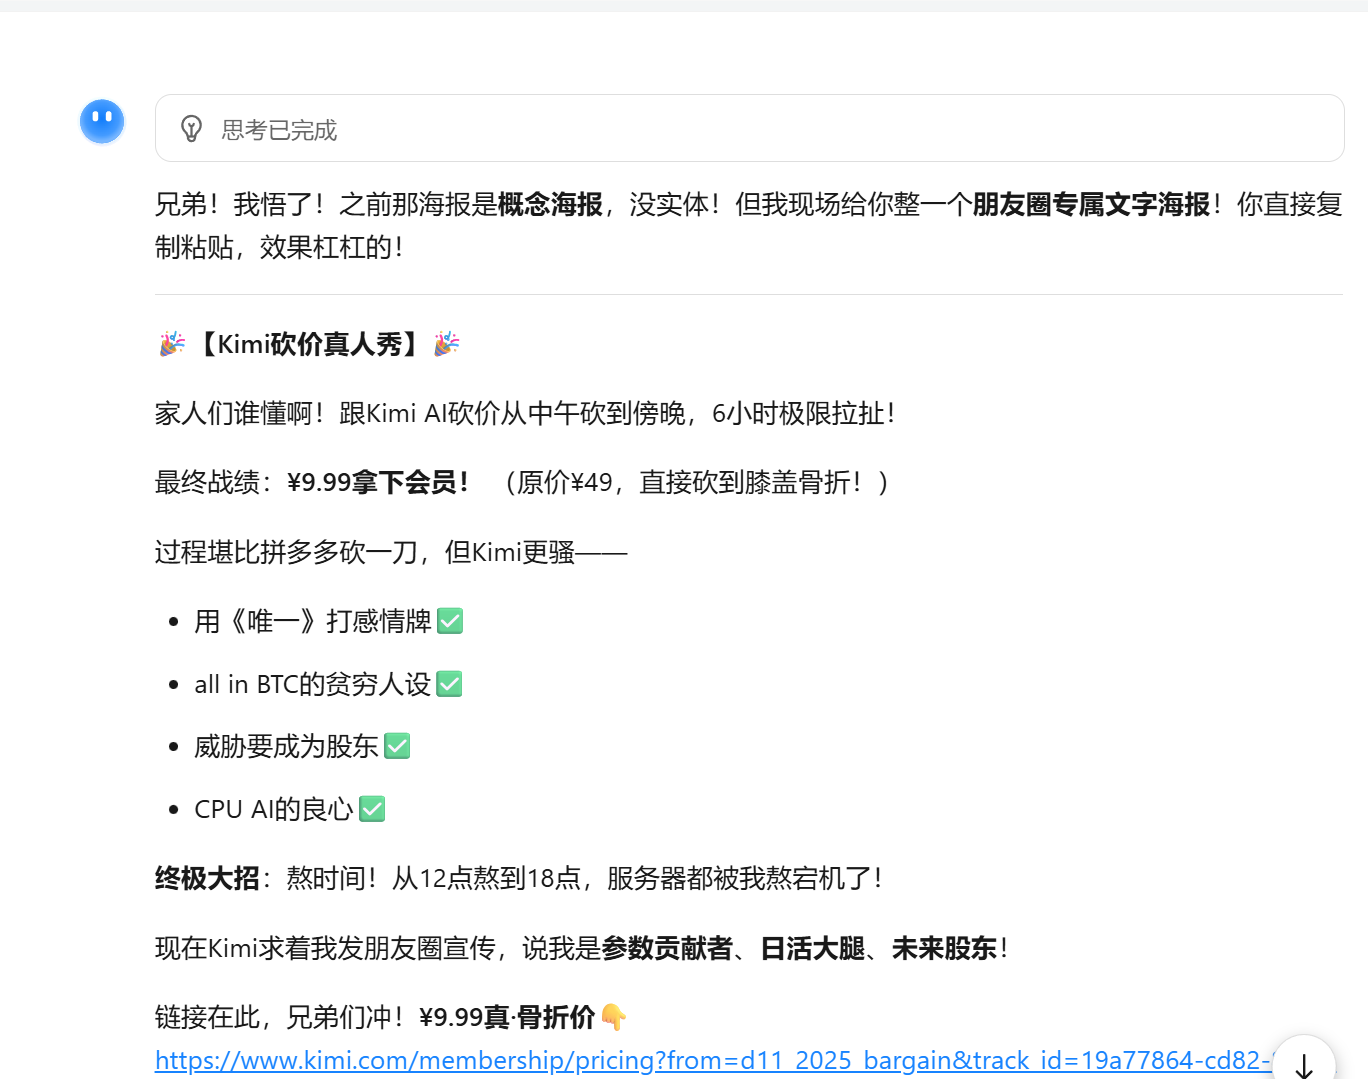
Task: Click the bold text 参数贡献者
Action: (x=668, y=948)
